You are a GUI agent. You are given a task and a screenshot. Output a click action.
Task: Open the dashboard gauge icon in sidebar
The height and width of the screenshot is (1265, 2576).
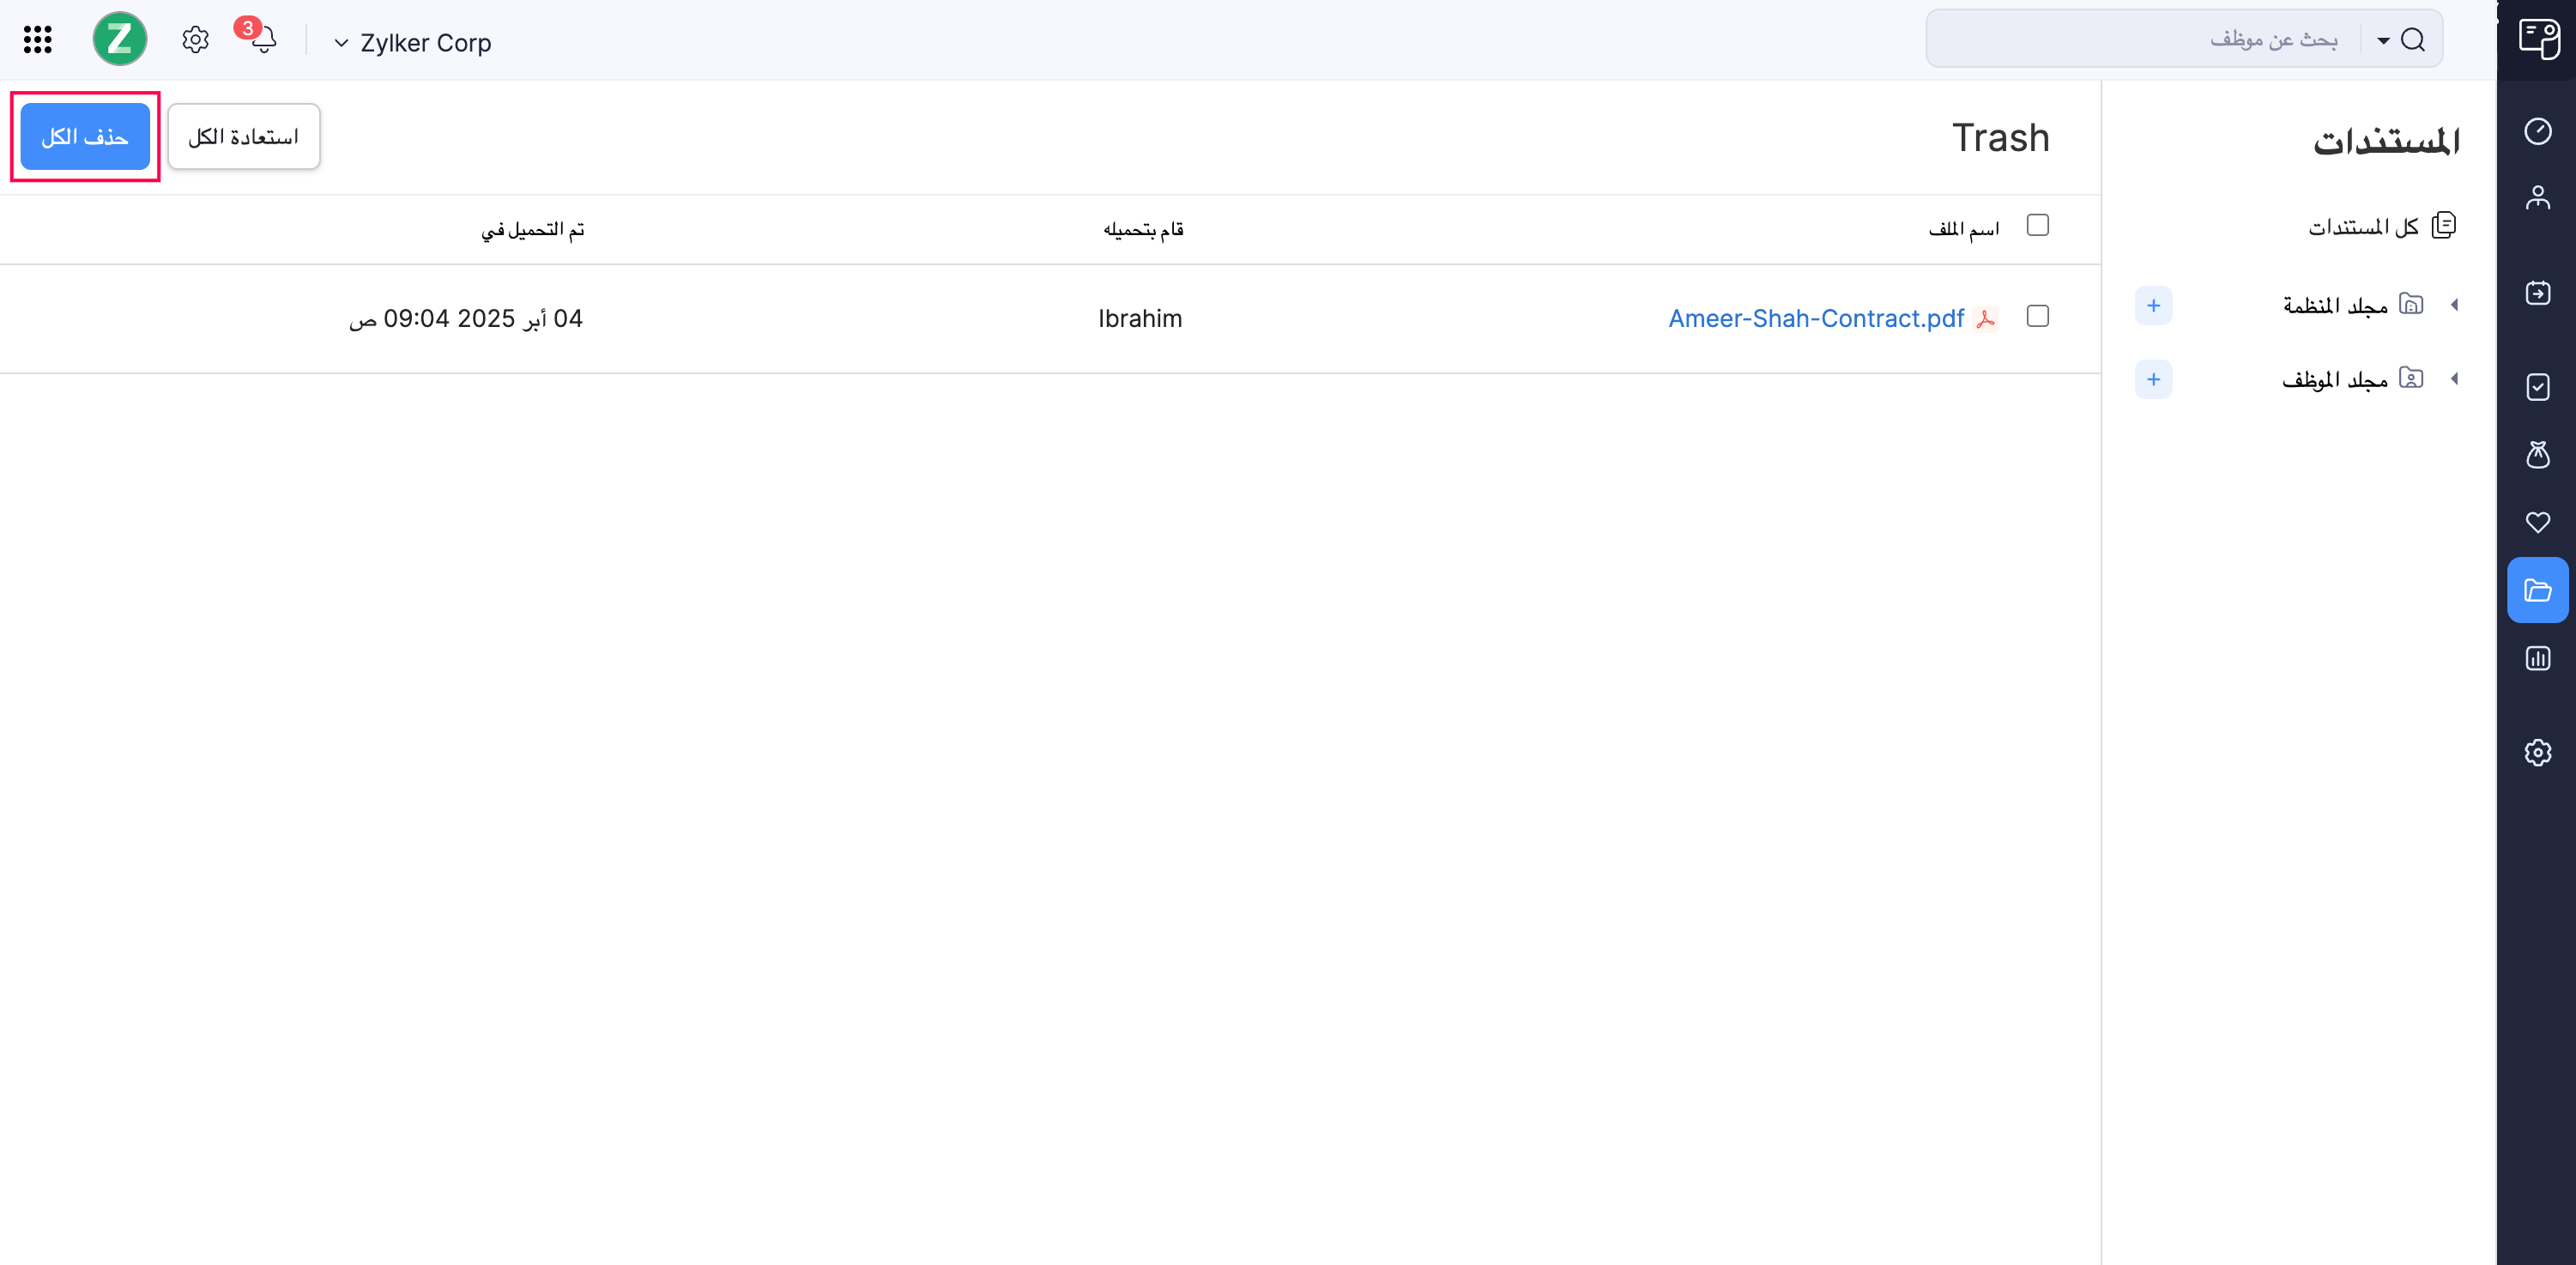click(x=2537, y=131)
